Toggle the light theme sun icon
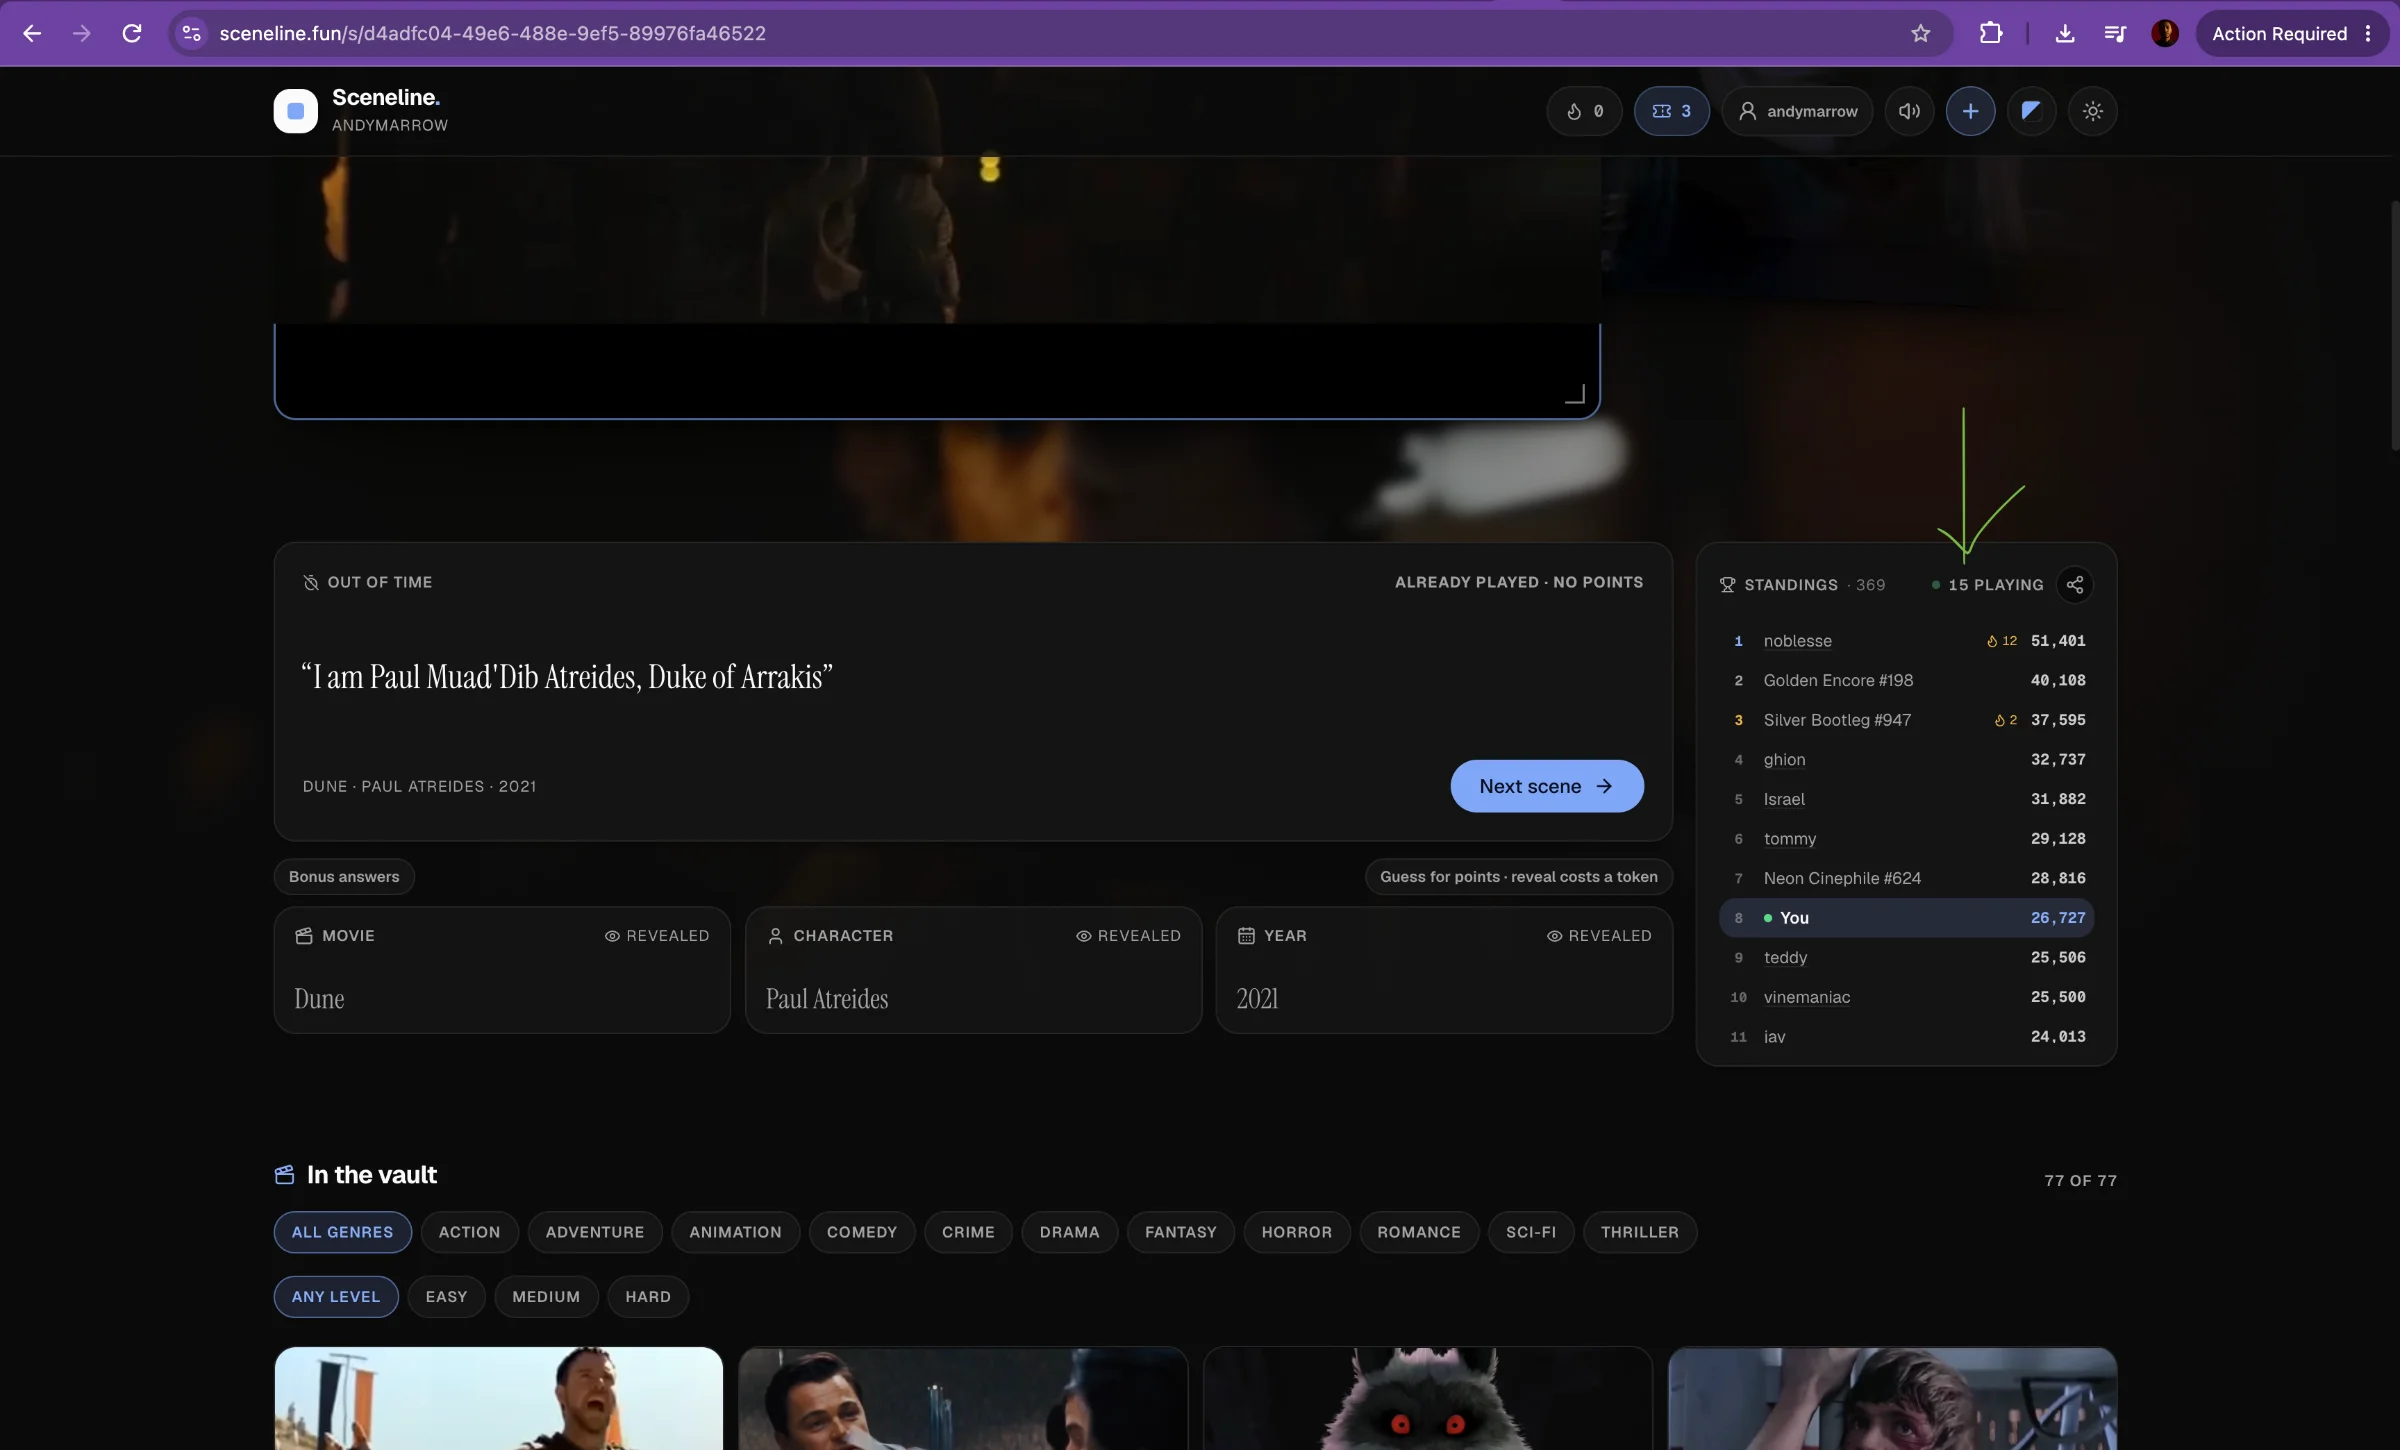This screenshot has width=2400, height=1450. click(2092, 111)
